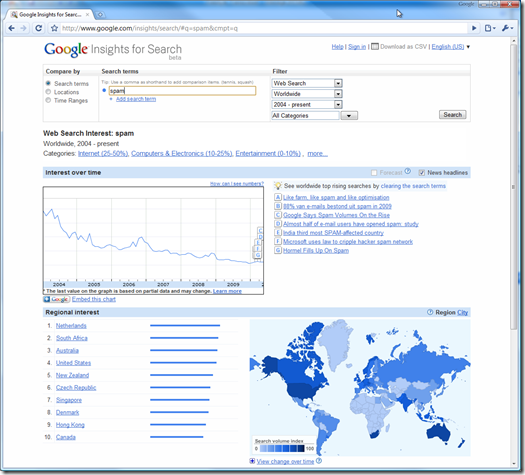Select the Locations radio button
The image size is (525, 475).
click(x=48, y=92)
